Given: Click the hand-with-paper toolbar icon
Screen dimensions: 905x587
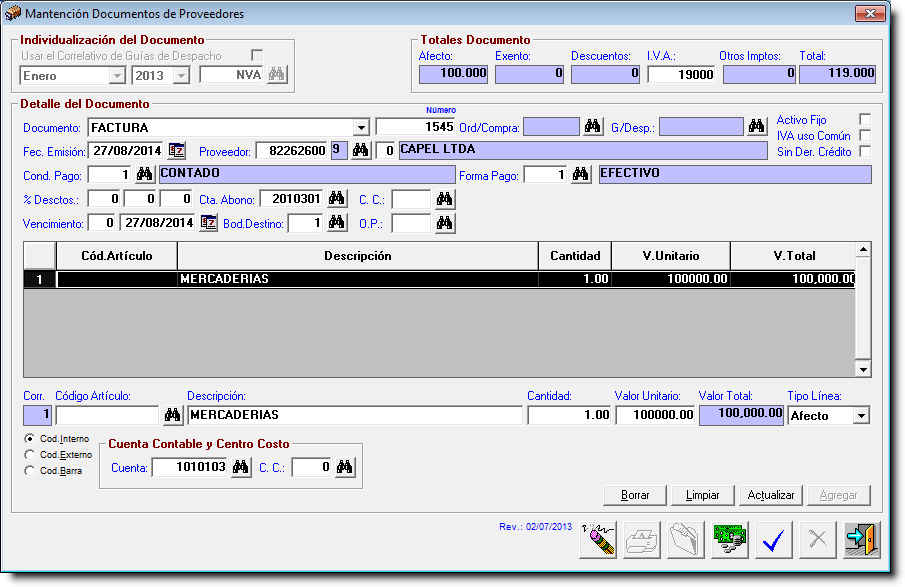Looking at the screenshot, I should (686, 540).
